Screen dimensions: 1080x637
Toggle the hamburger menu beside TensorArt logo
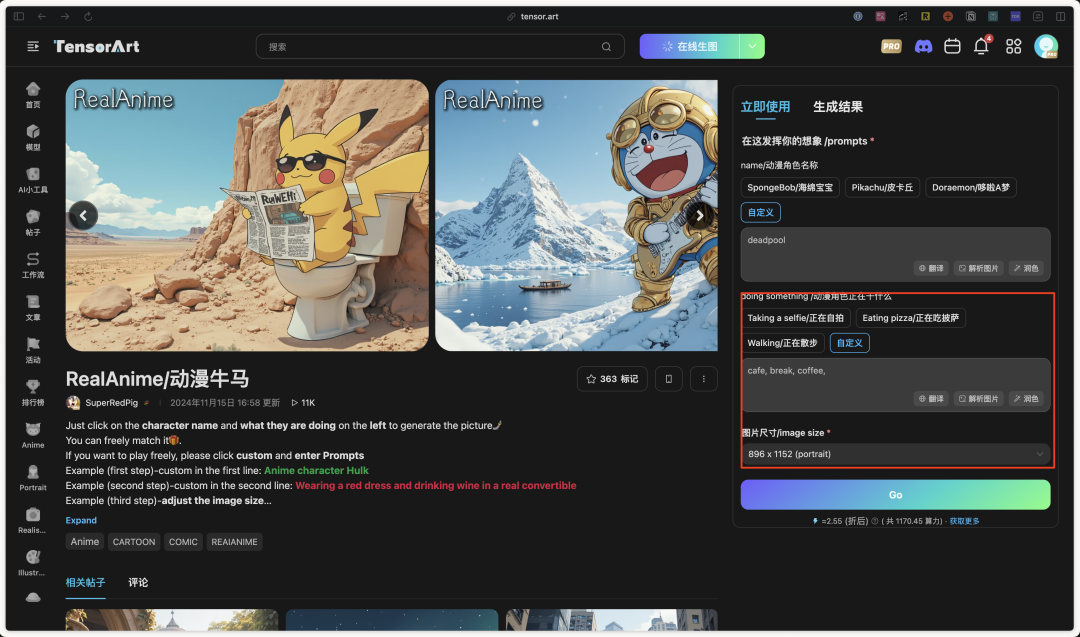32,46
